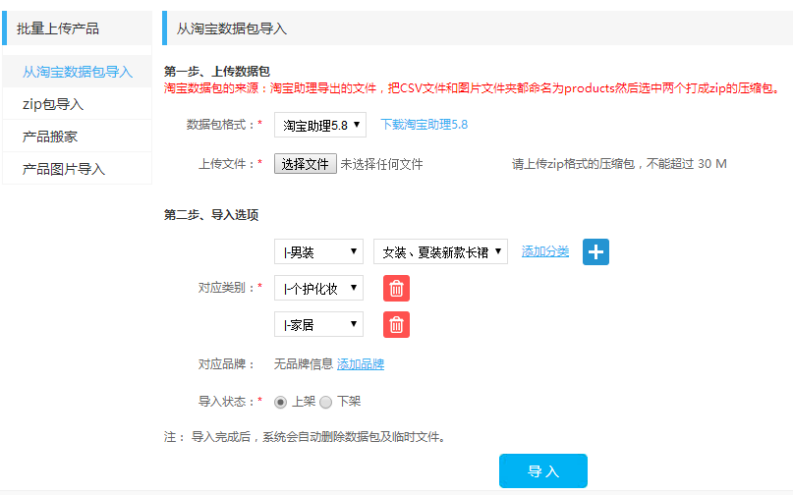Delete the 个护化妆 category row

click(x=397, y=289)
